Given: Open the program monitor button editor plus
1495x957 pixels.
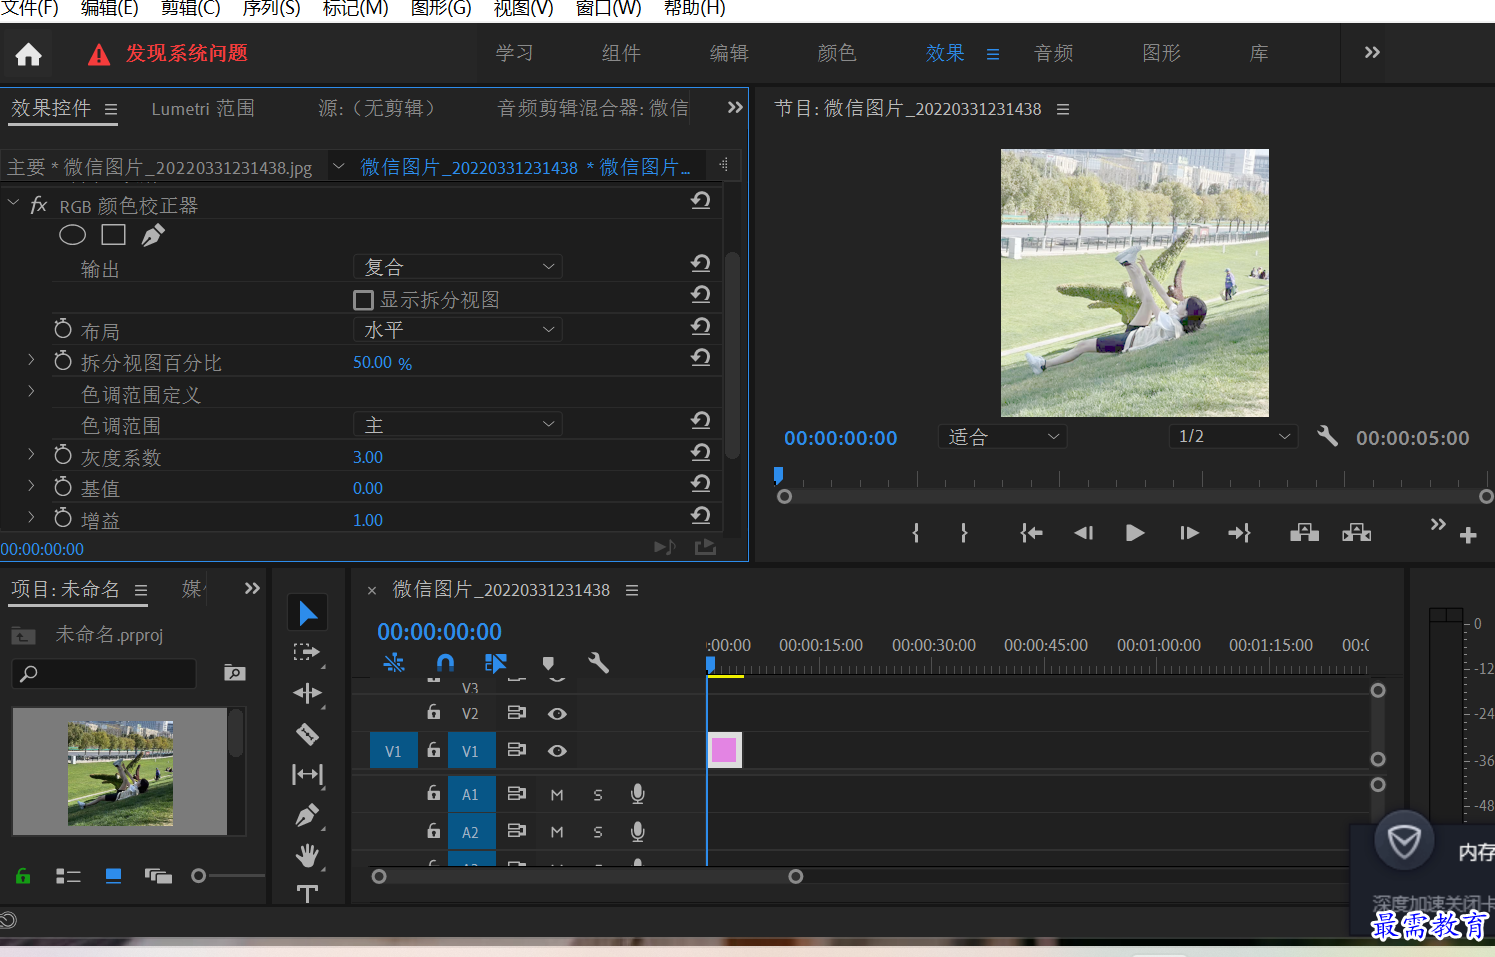Looking at the screenshot, I should pos(1468,536).
